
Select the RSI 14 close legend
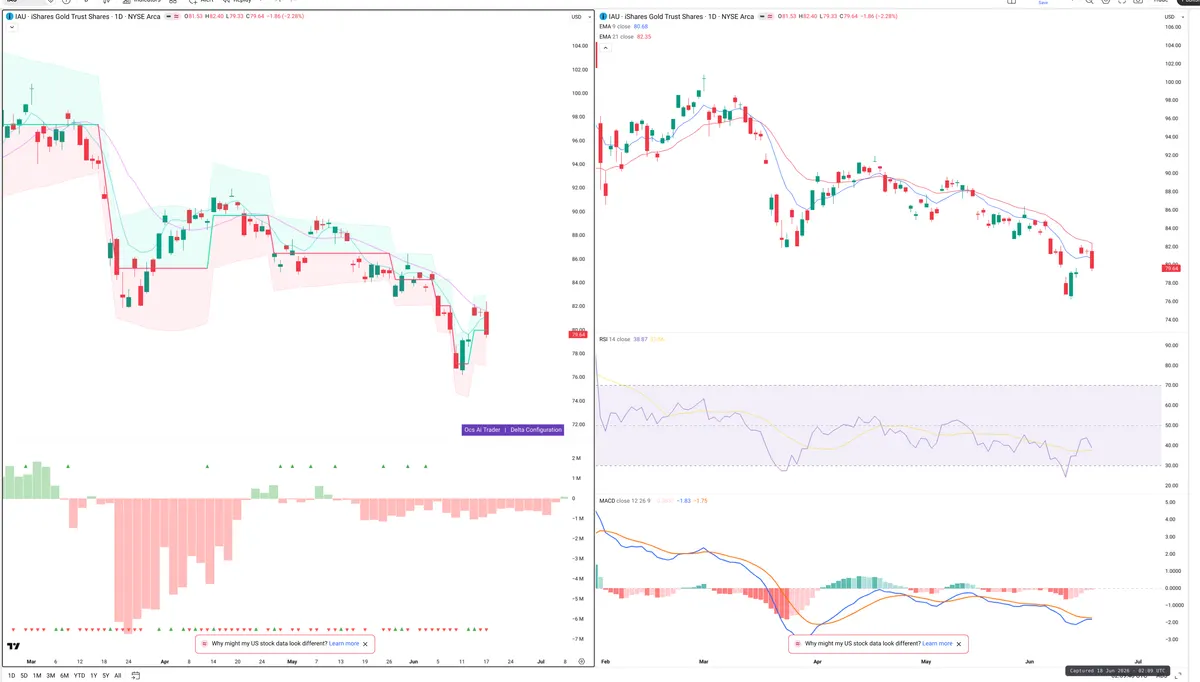pos(614,340)
